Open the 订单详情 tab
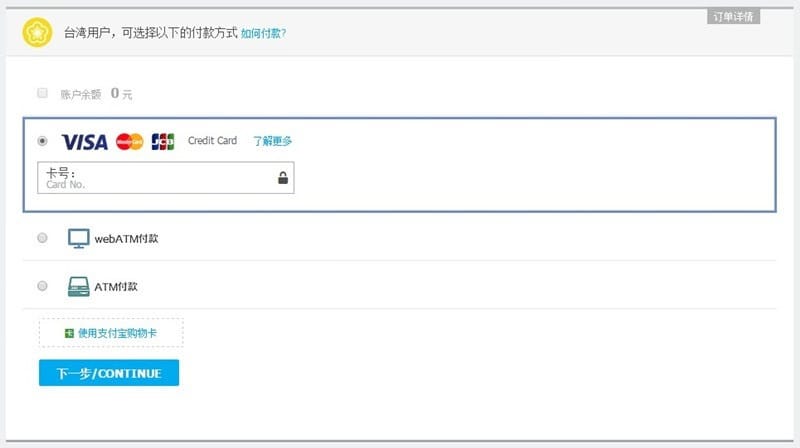This screenshot has width=800, height=448. pos(733,17)
